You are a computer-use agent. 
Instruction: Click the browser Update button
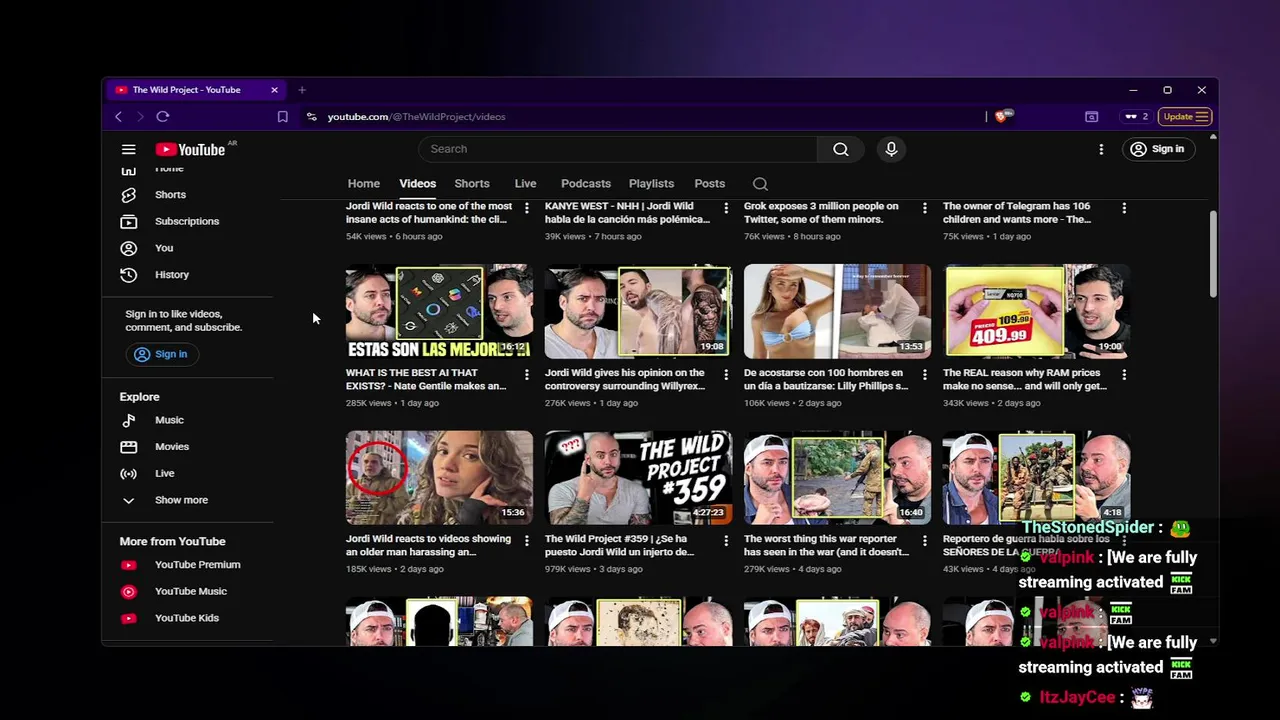click(1185, 117)
